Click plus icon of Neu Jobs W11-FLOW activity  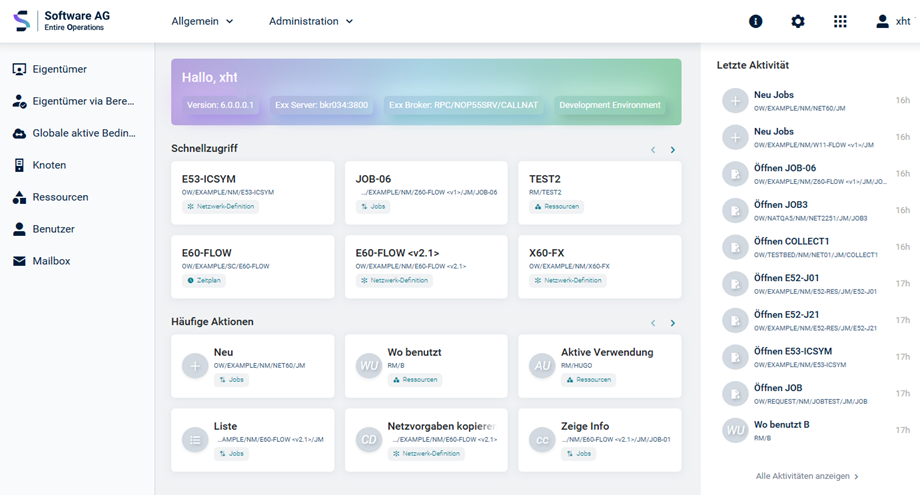pos(735,138)
